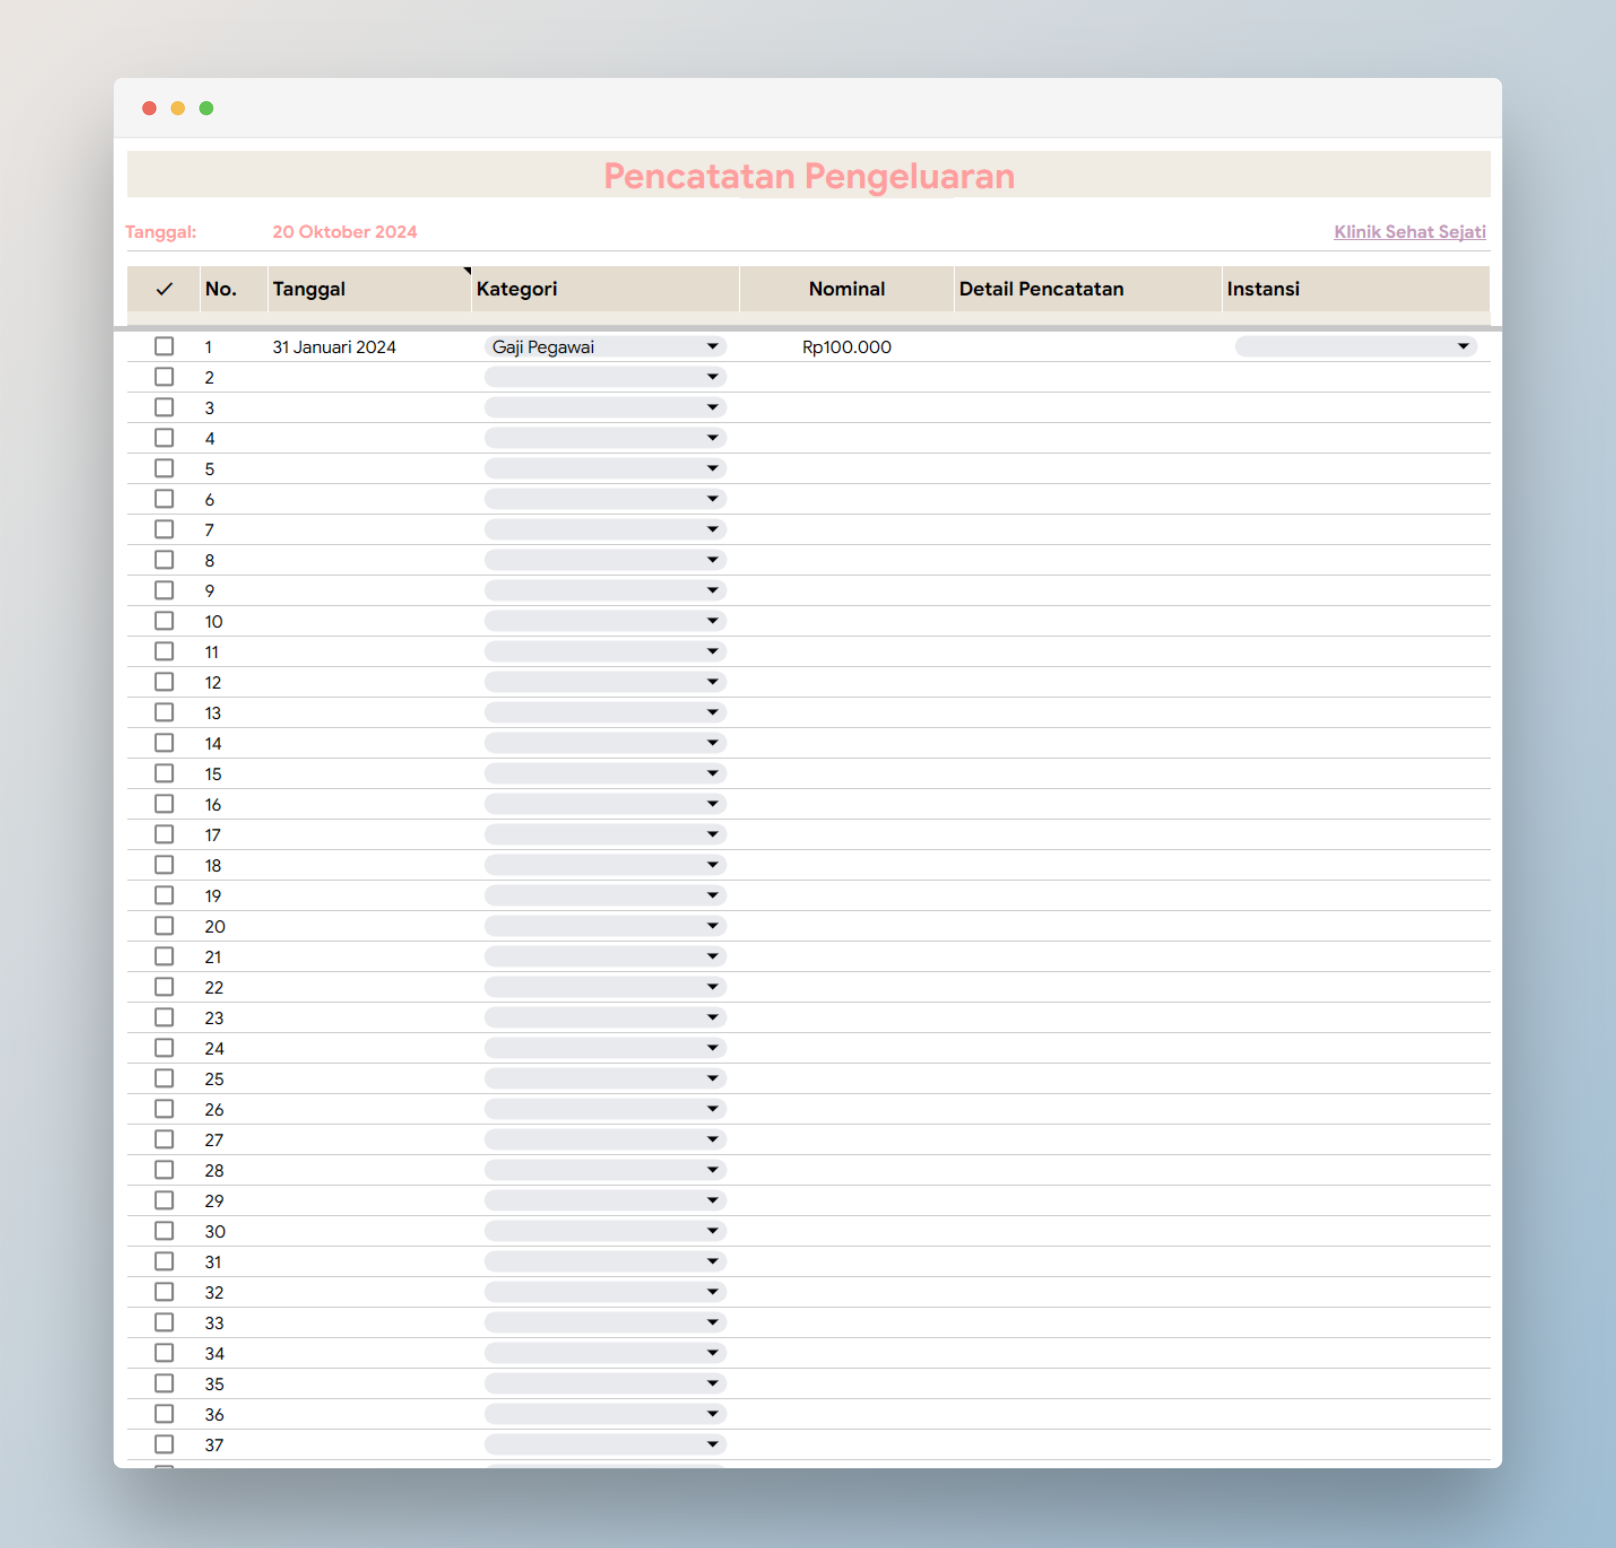Image resolution: width=1616 pixels, height=1548 pixels.
Task: Open the Instansi dropdown in row 1
Action: click(1356, 346)
